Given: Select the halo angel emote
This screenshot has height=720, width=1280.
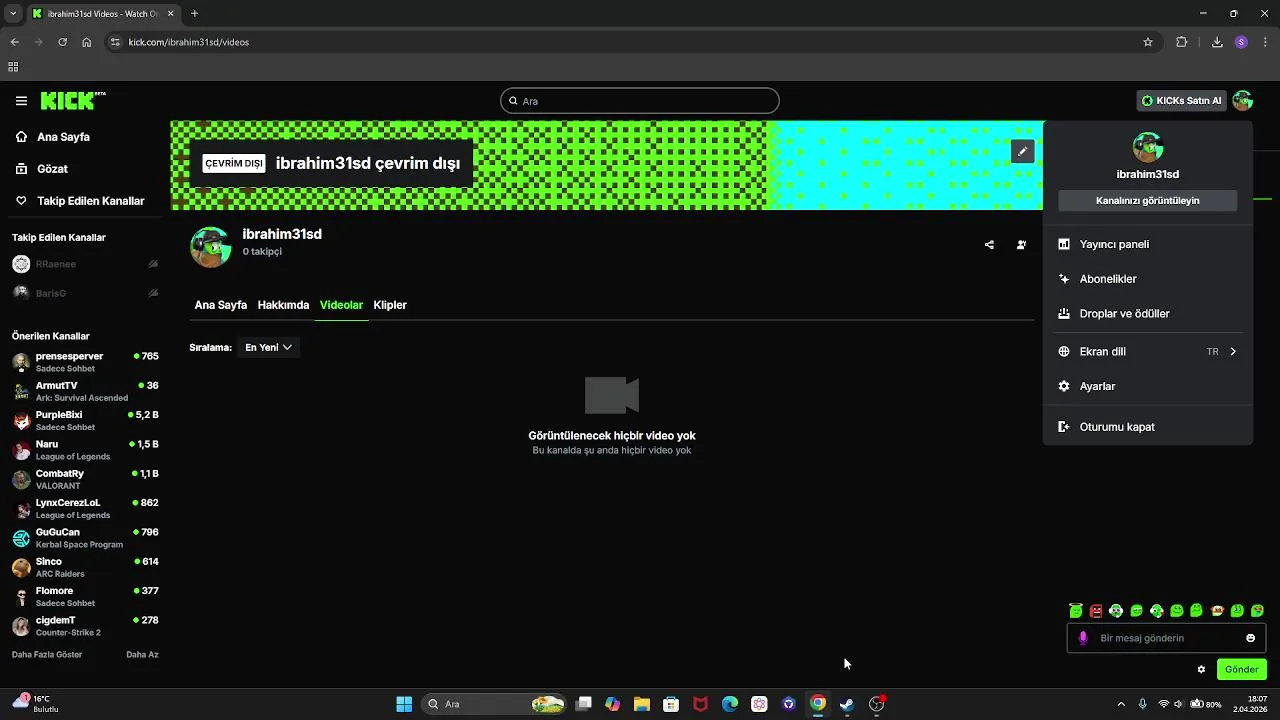Looking at the screenshot, I should coord(1076,610).
